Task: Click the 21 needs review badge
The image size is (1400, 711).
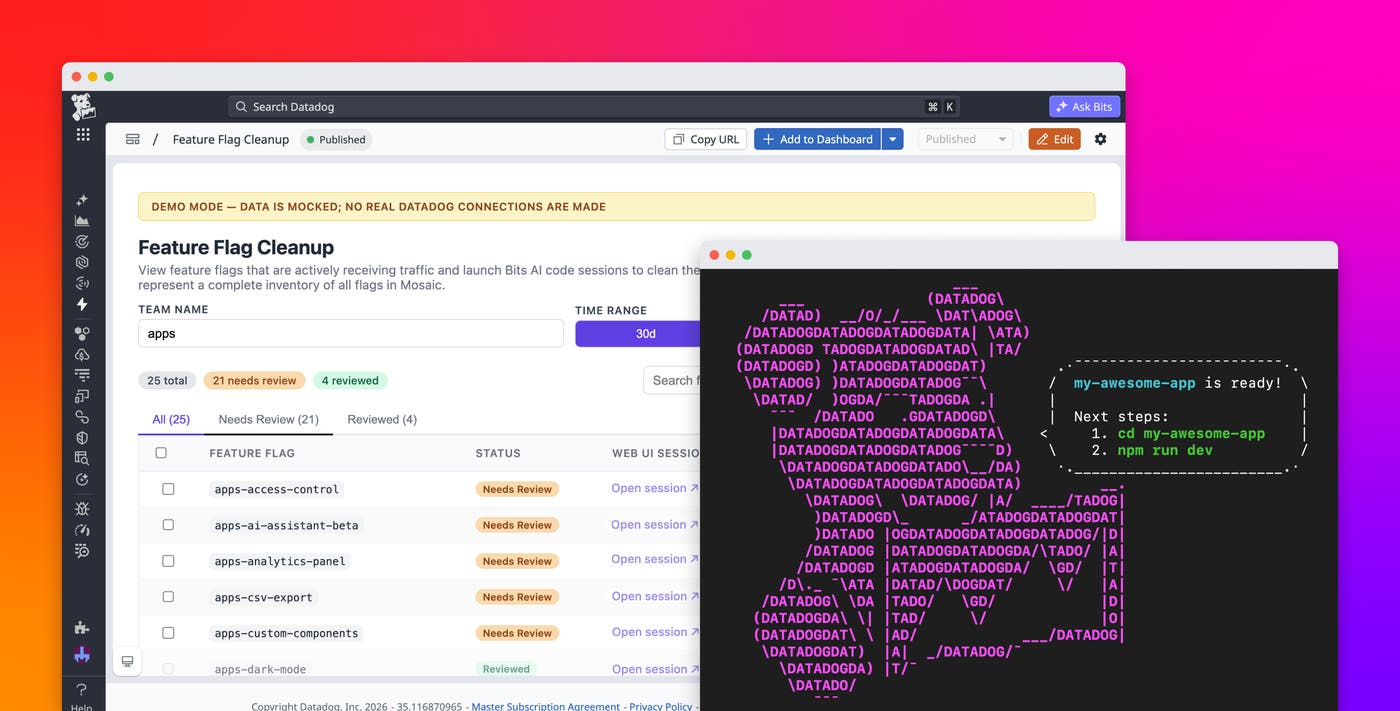Action: point(255,380)
